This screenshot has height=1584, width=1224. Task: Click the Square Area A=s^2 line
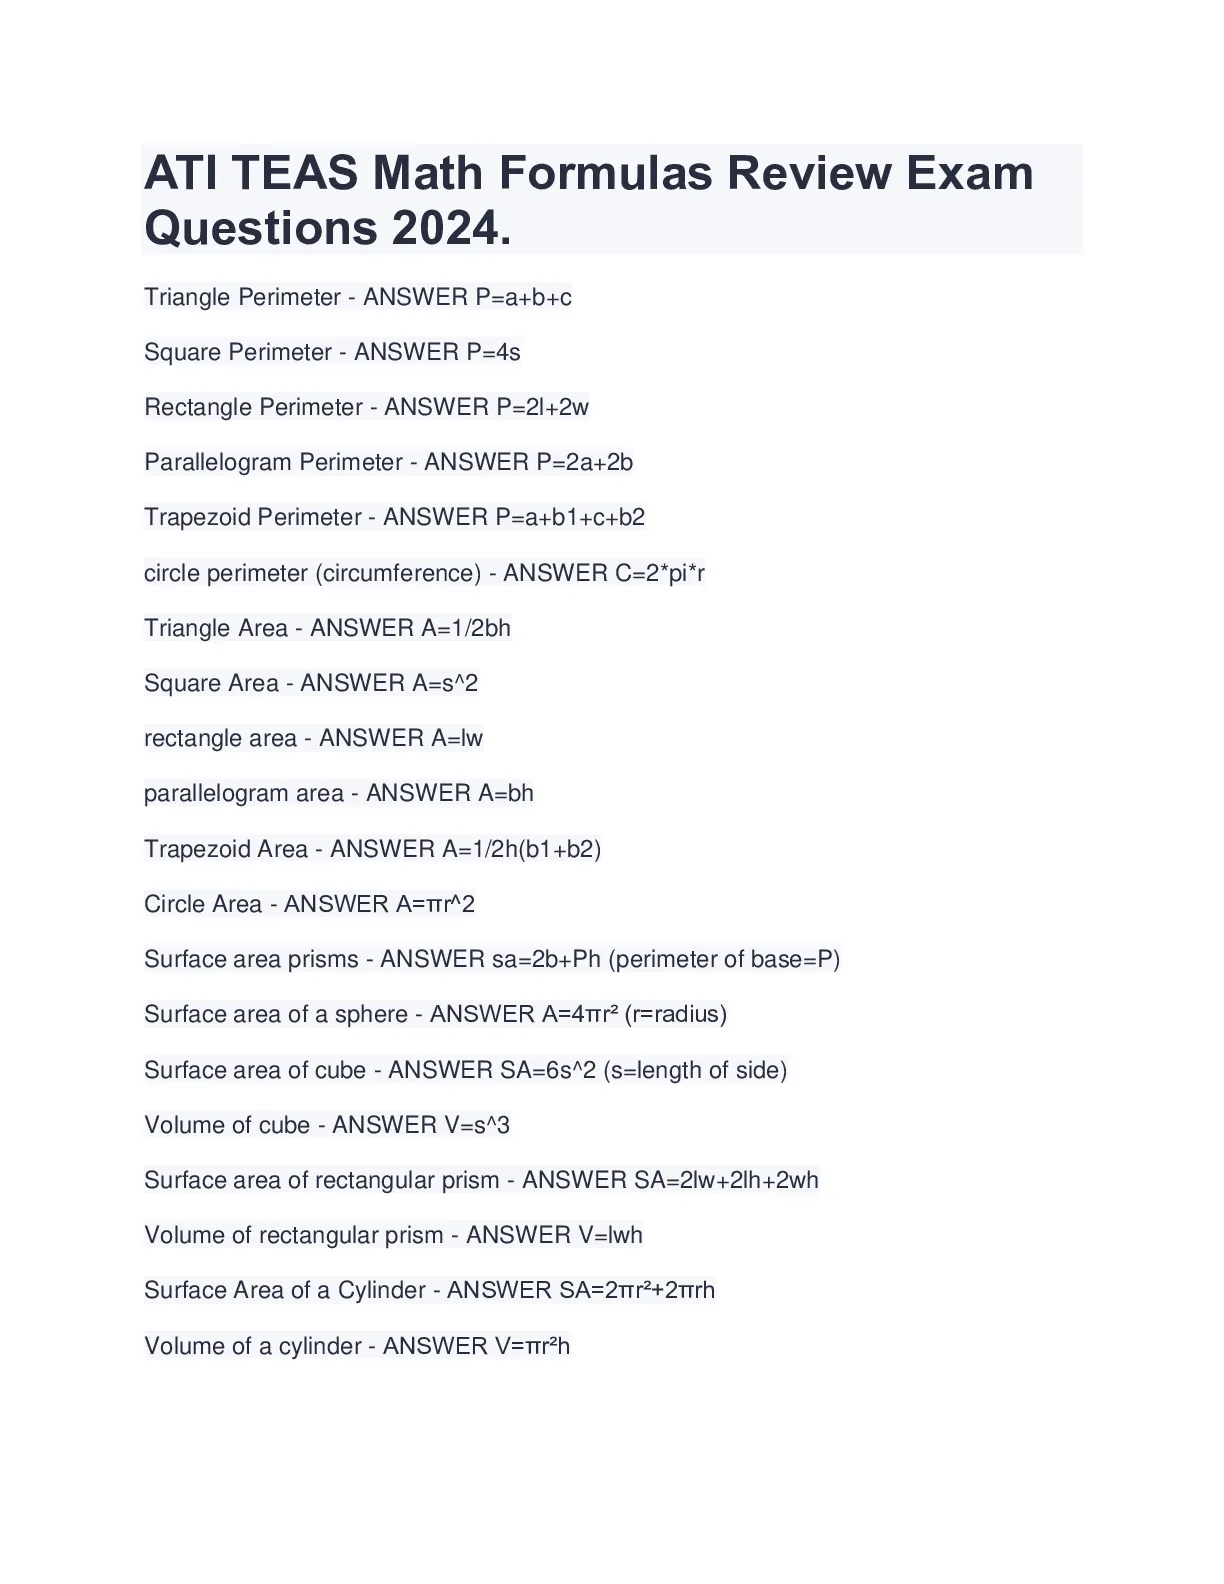click(x=311, y=683)
